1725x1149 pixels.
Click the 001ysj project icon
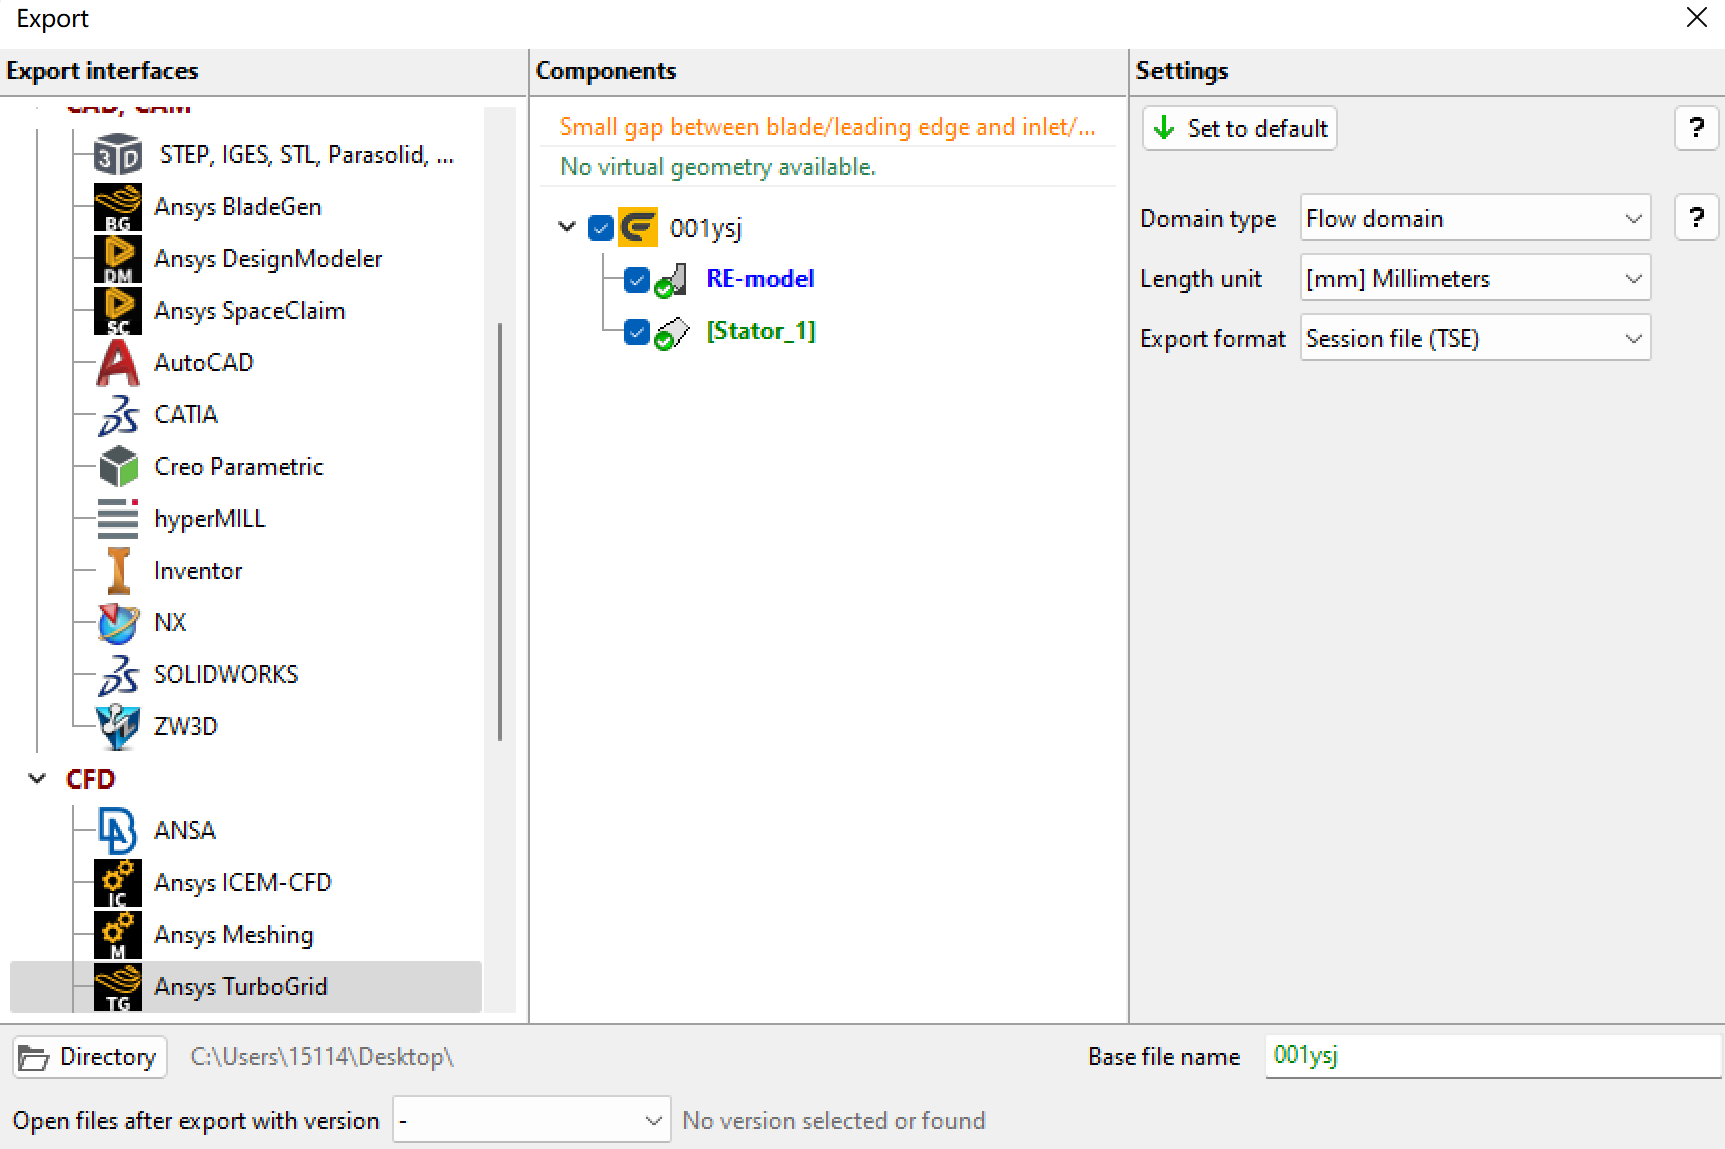tap(638, 228)
